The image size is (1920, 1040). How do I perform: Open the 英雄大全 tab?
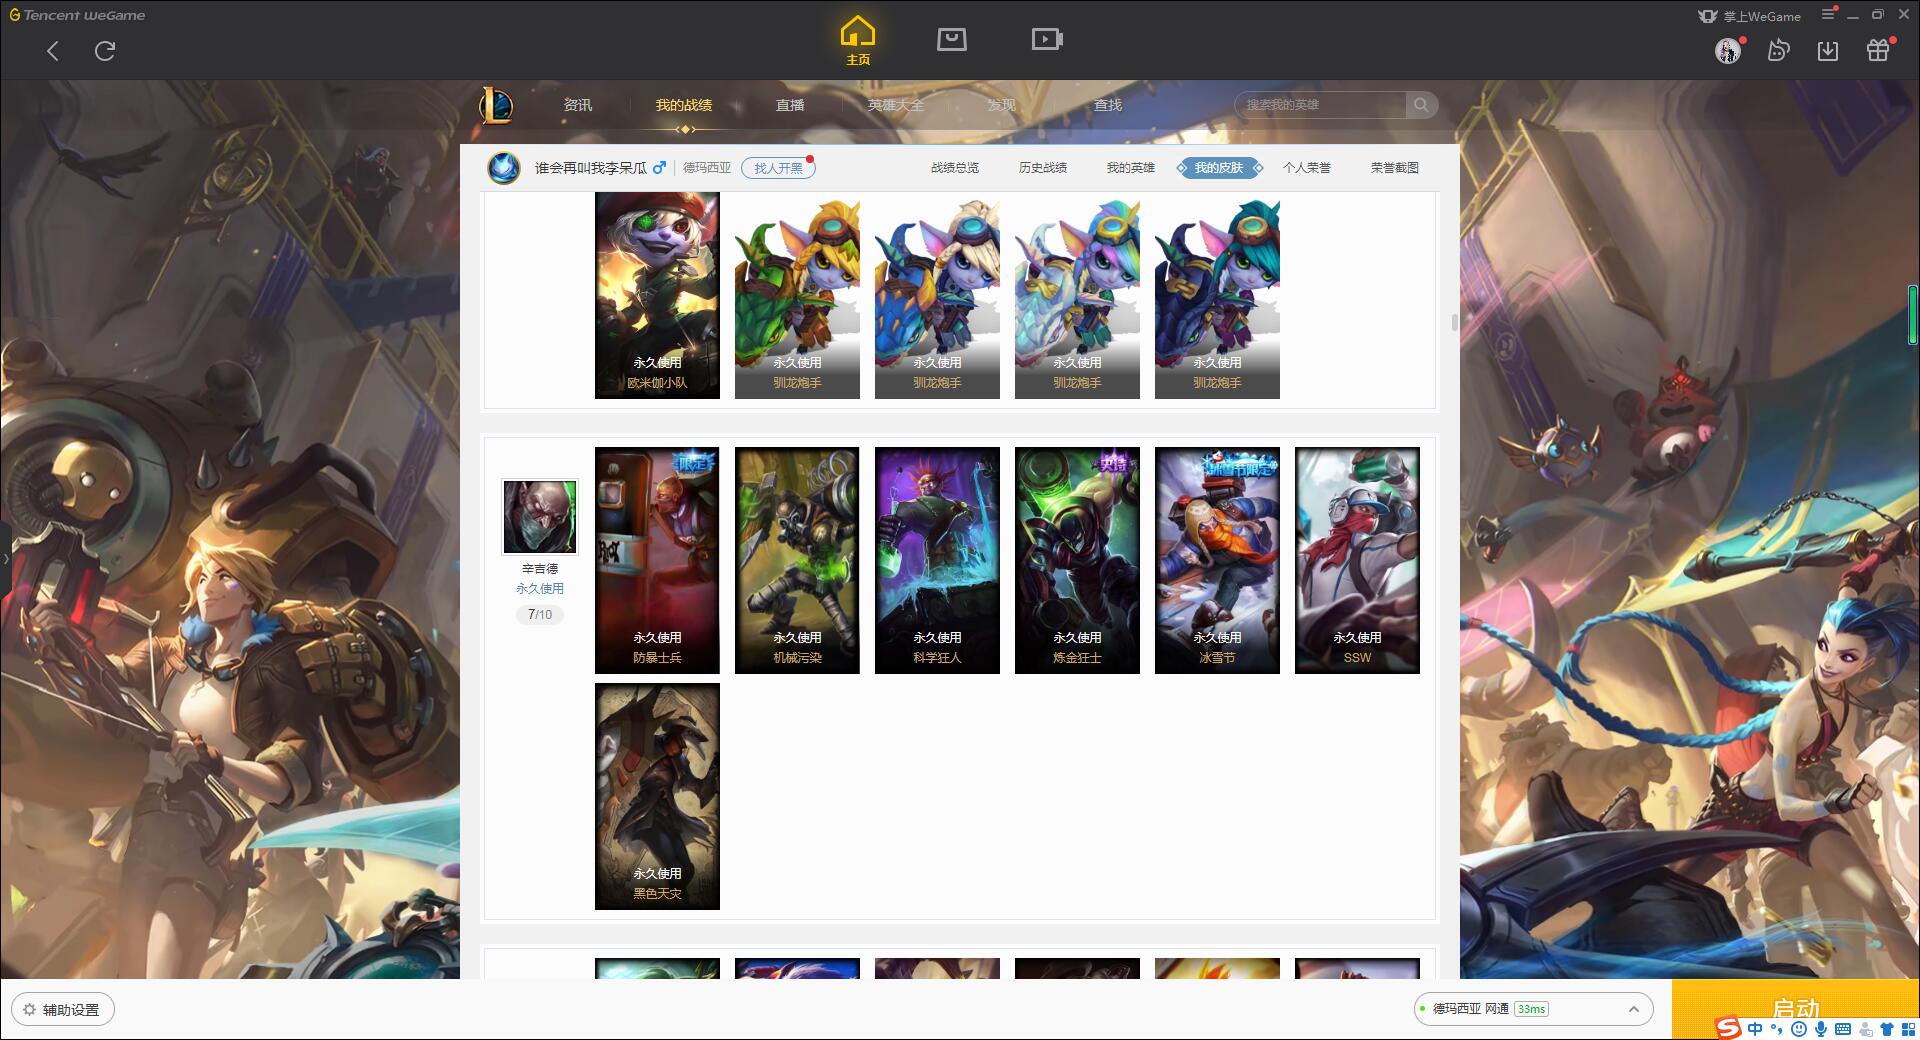896,105
